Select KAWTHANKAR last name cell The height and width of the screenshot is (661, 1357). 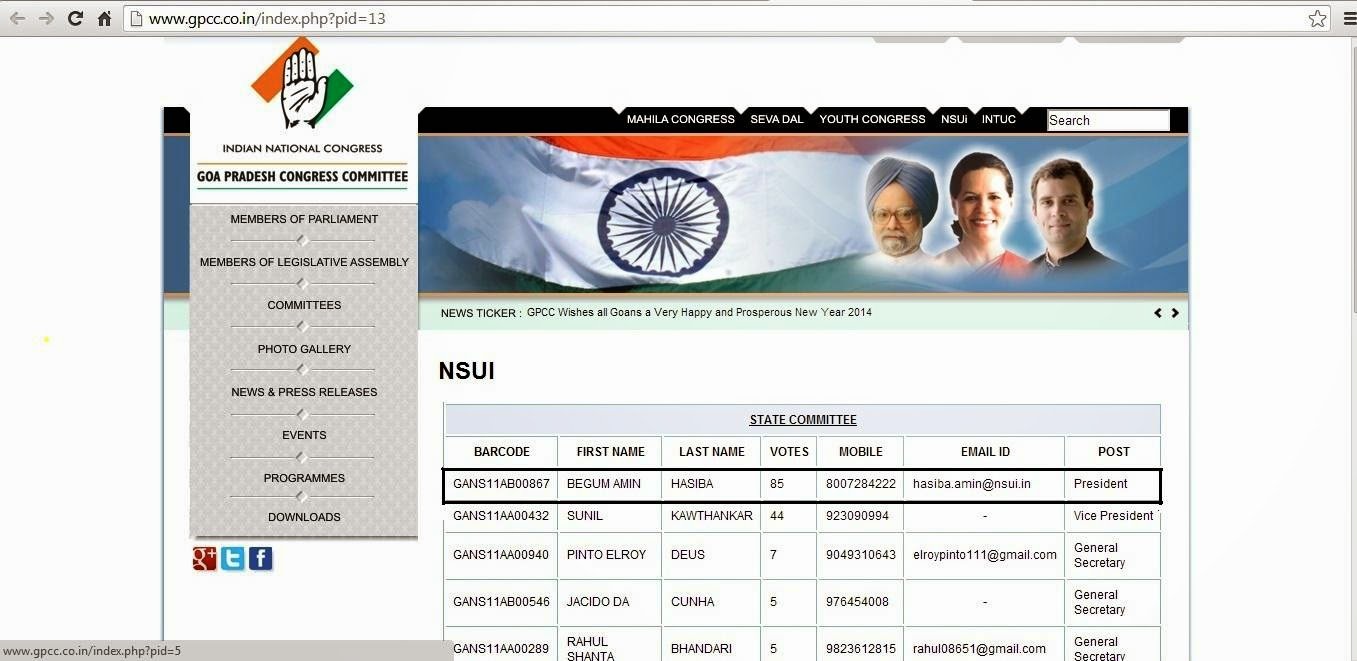point(712,516)
